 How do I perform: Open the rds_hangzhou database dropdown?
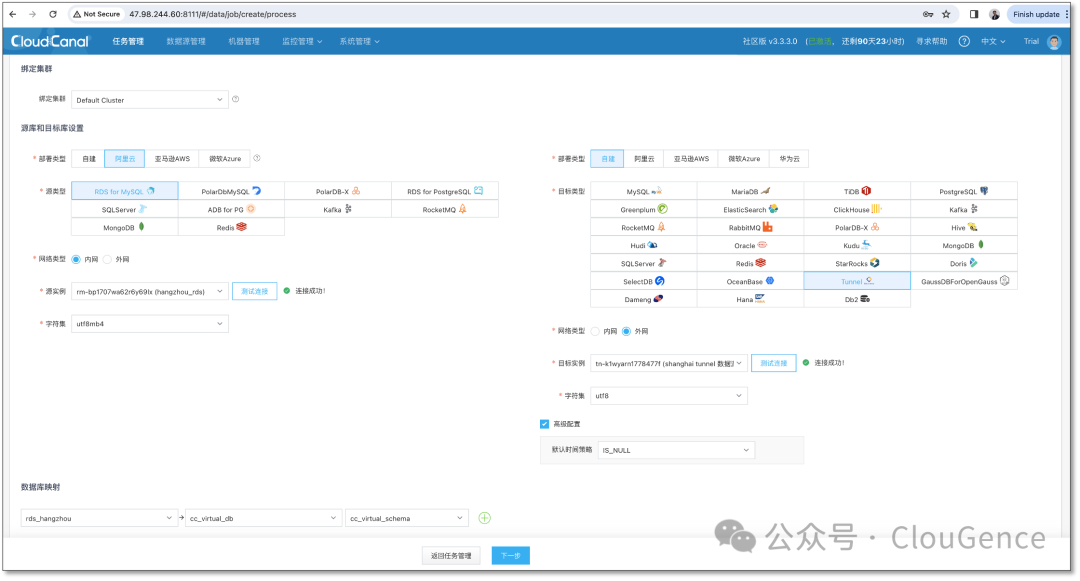click(x=98, y=518)
